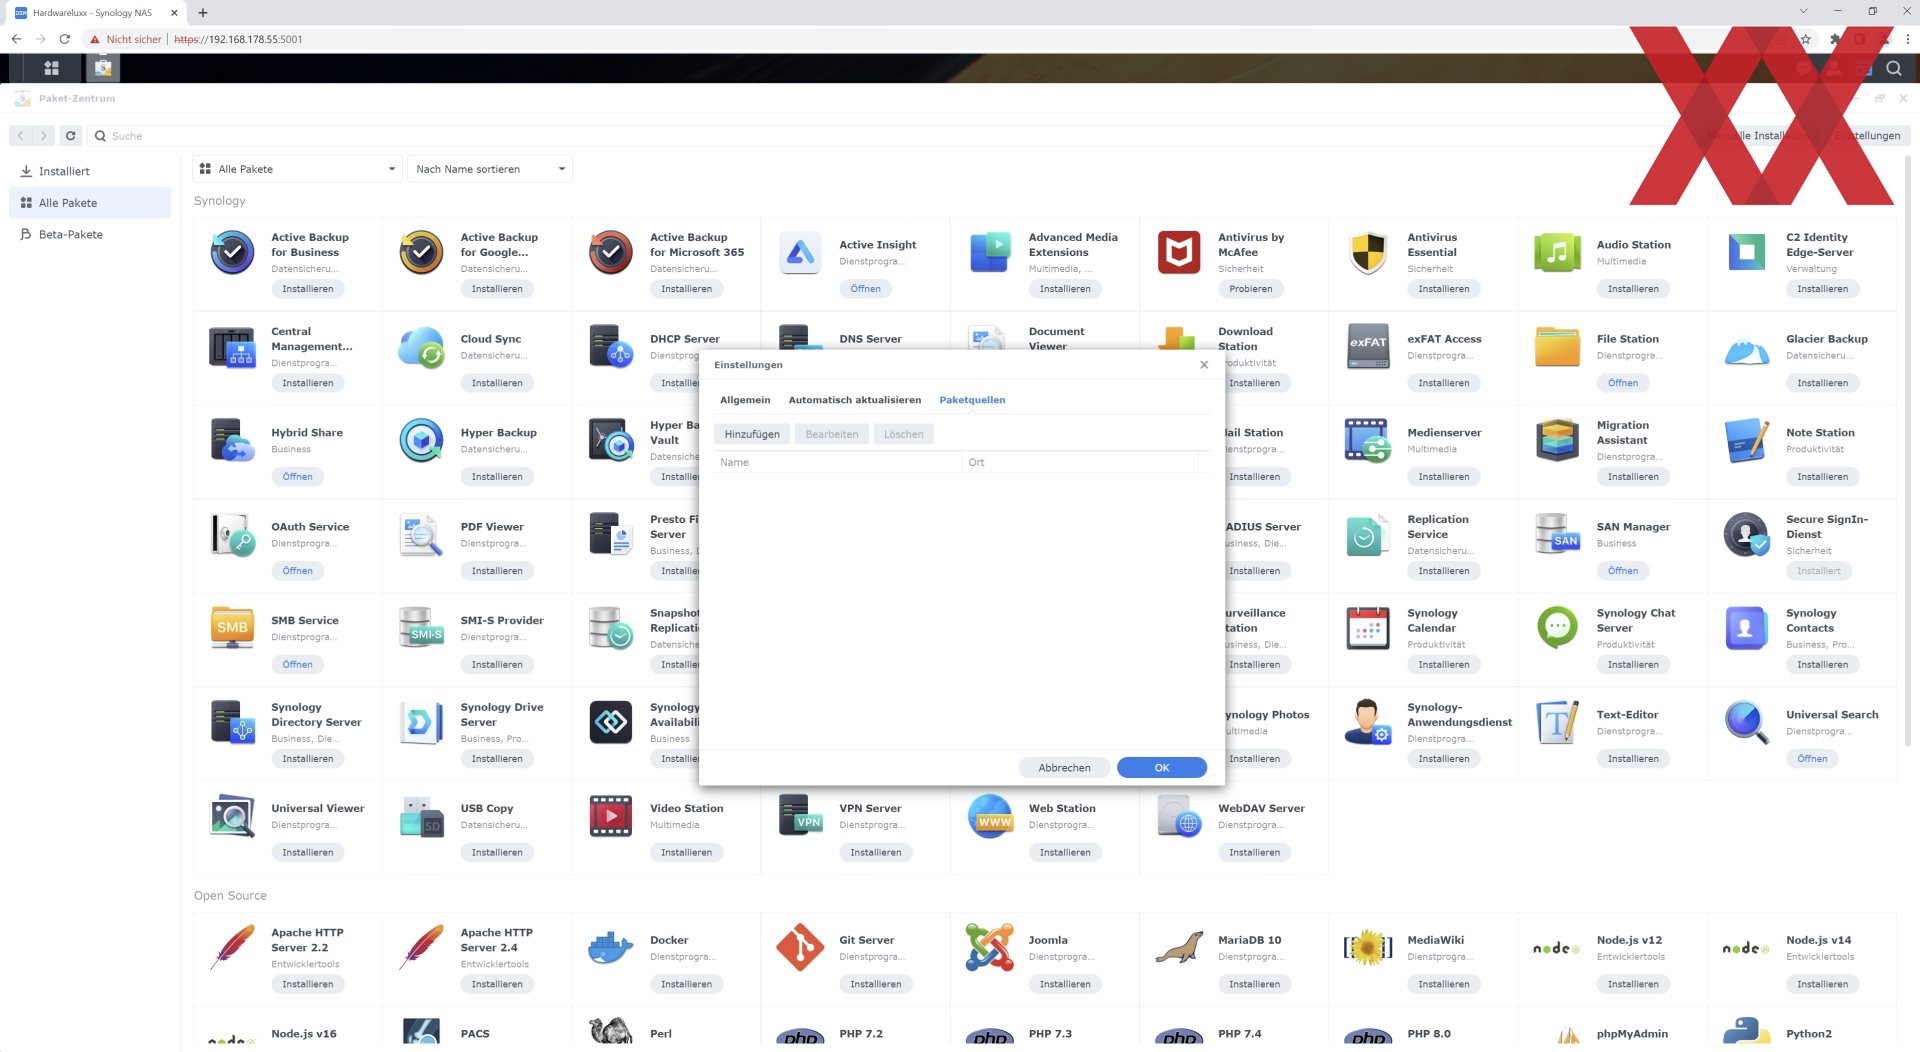Screen dimensions: 1920x1052
Task: Click the Active Insight package icon
Action: click(800, 253)
